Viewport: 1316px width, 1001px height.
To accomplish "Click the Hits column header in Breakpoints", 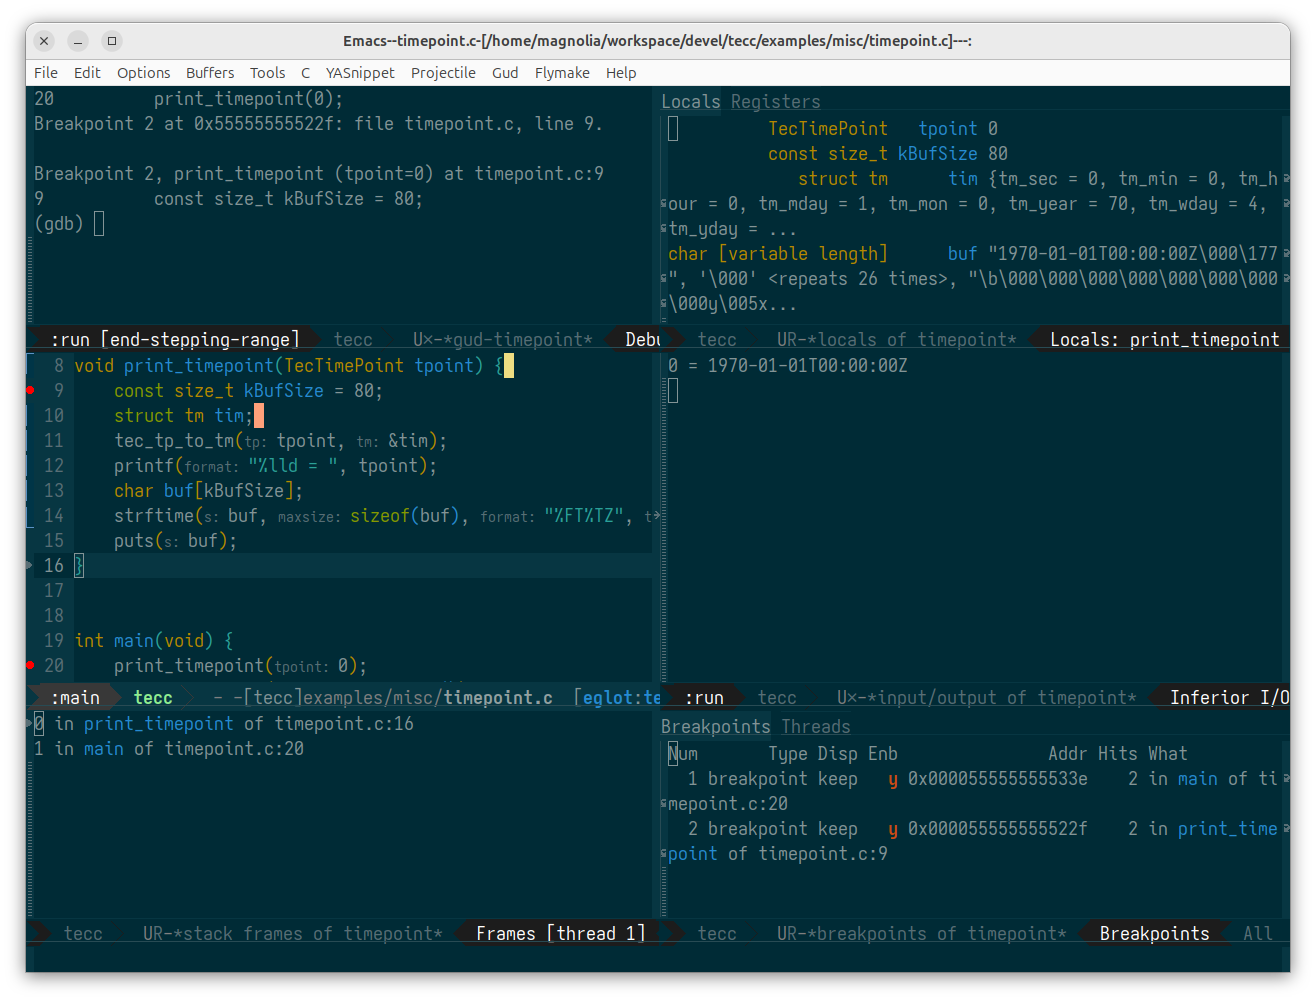I will 1117,754.
